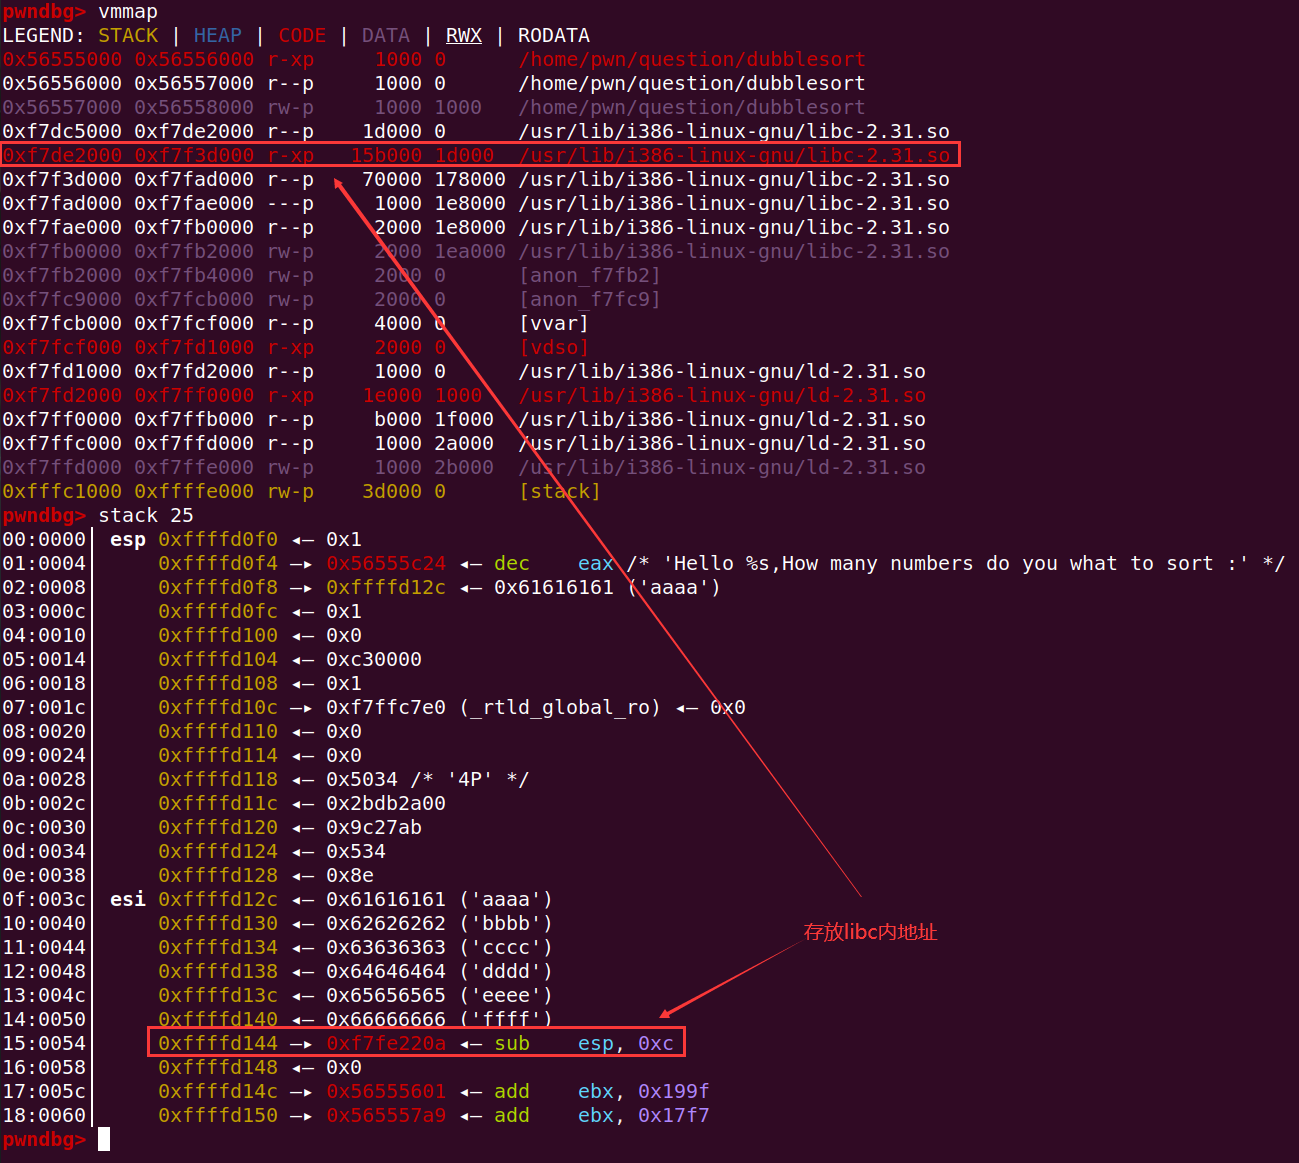Image resolution: width=1299 pixels, height=1163 pixels.
Task: Click libc pointer 0xf7fe220a
Action: point(386,1044)
